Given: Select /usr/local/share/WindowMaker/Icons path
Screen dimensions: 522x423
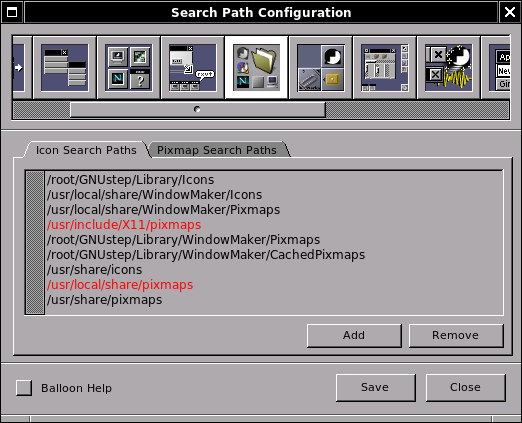Looking at the screenshot, I should tap(274, 195).
